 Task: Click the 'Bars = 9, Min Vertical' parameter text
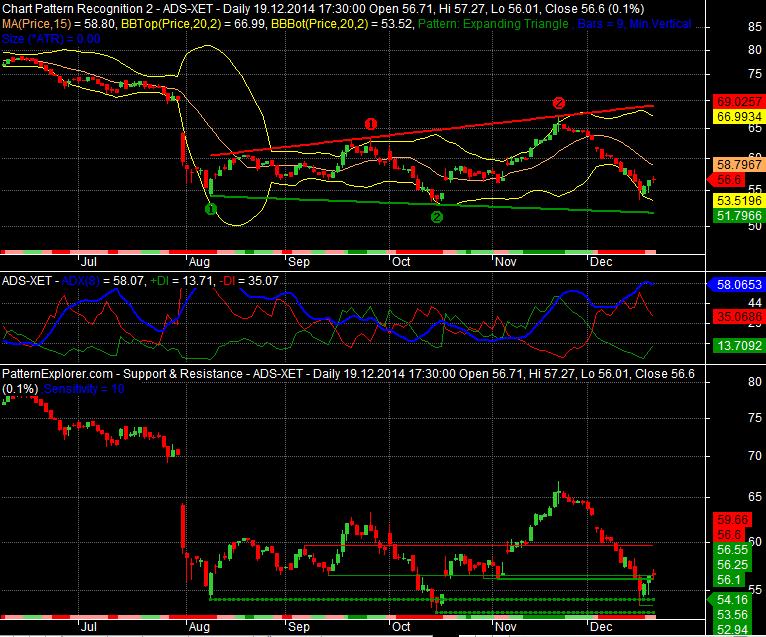click(634, 23)
